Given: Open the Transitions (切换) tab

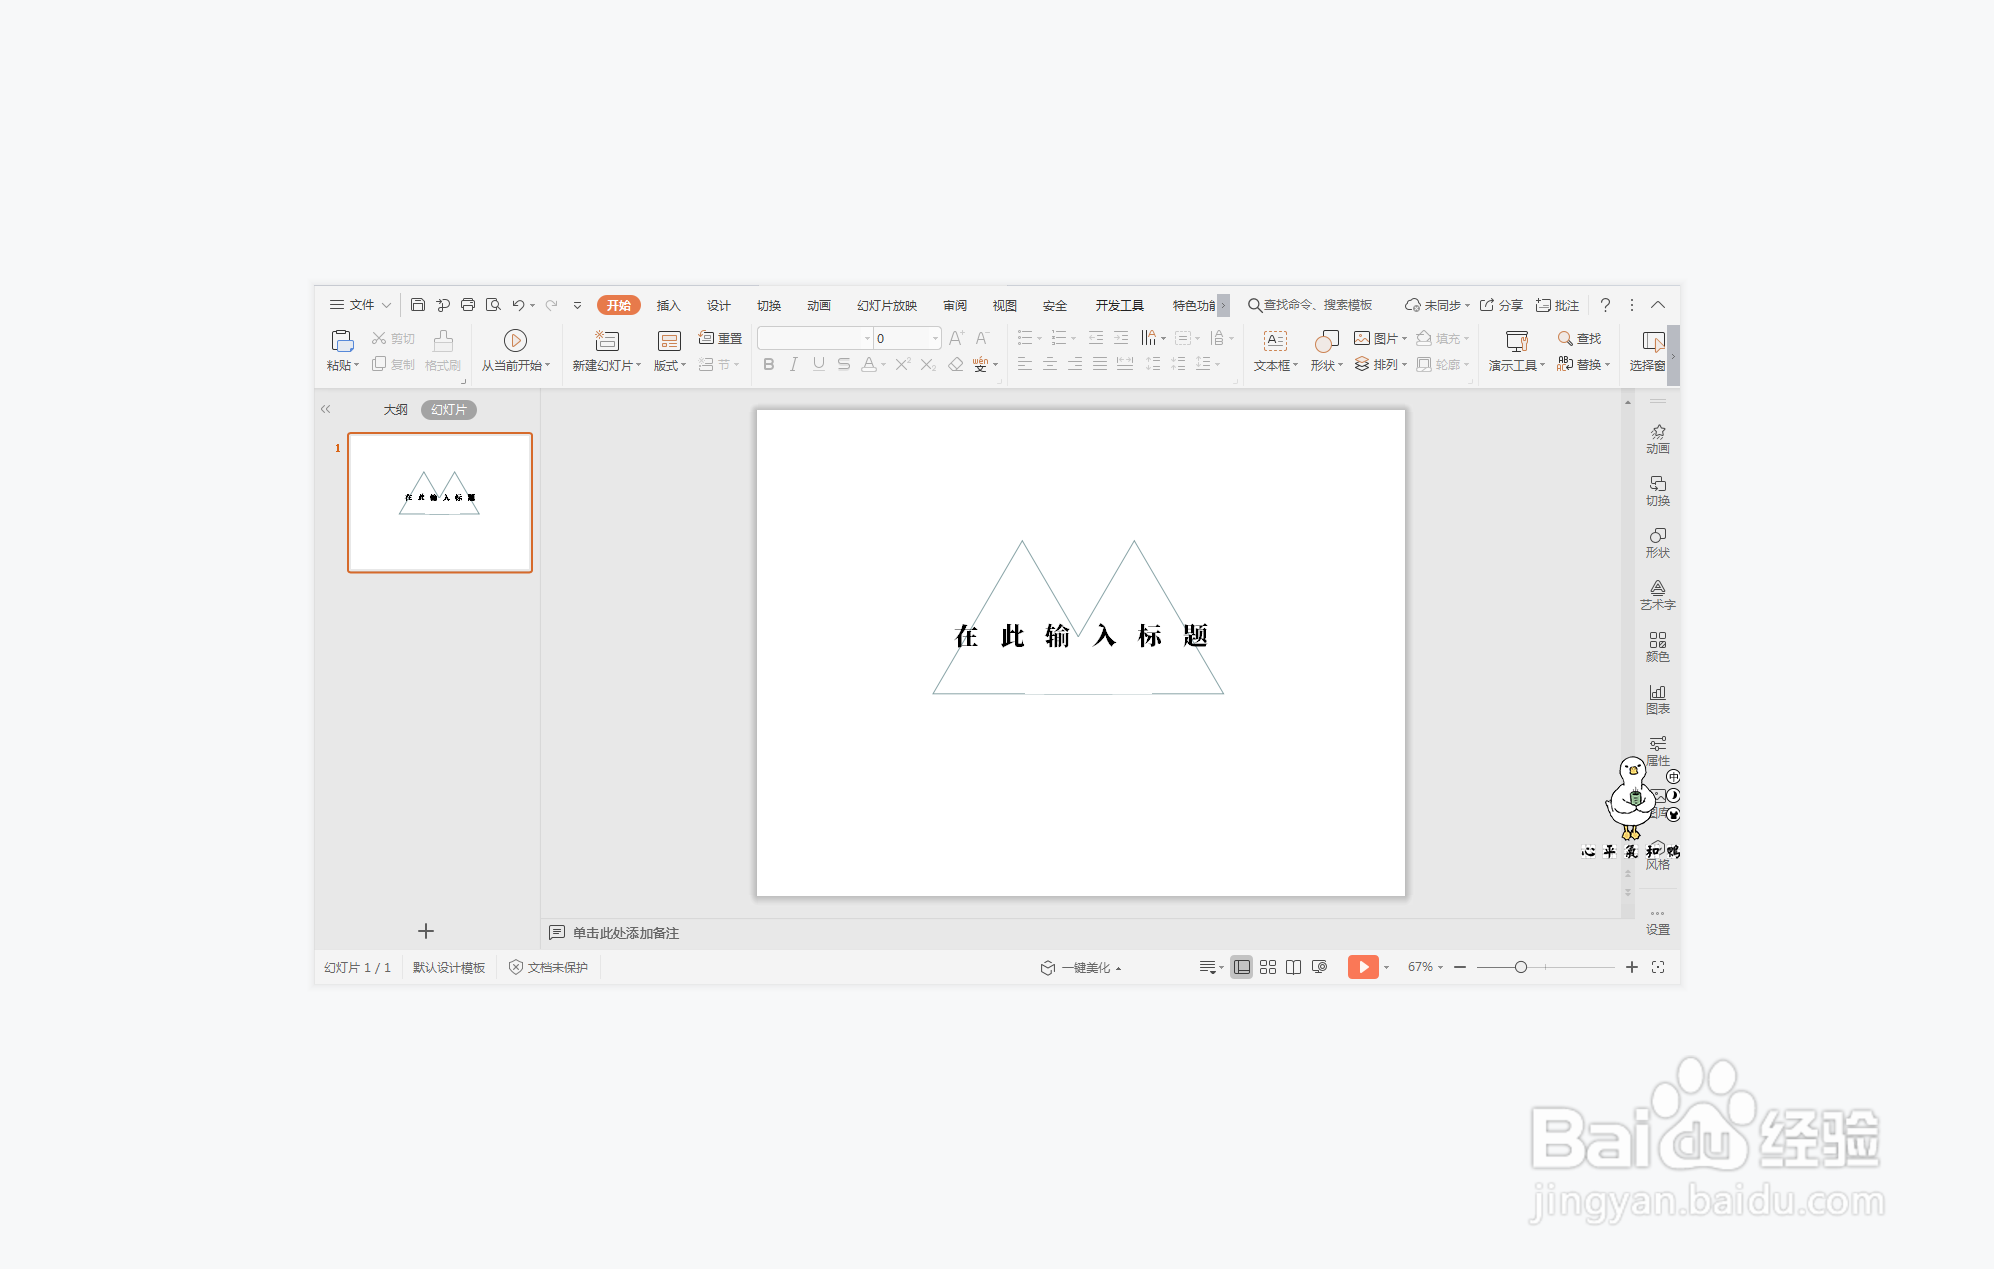Looking at the screenshot, I should click(x=768, y=306).
